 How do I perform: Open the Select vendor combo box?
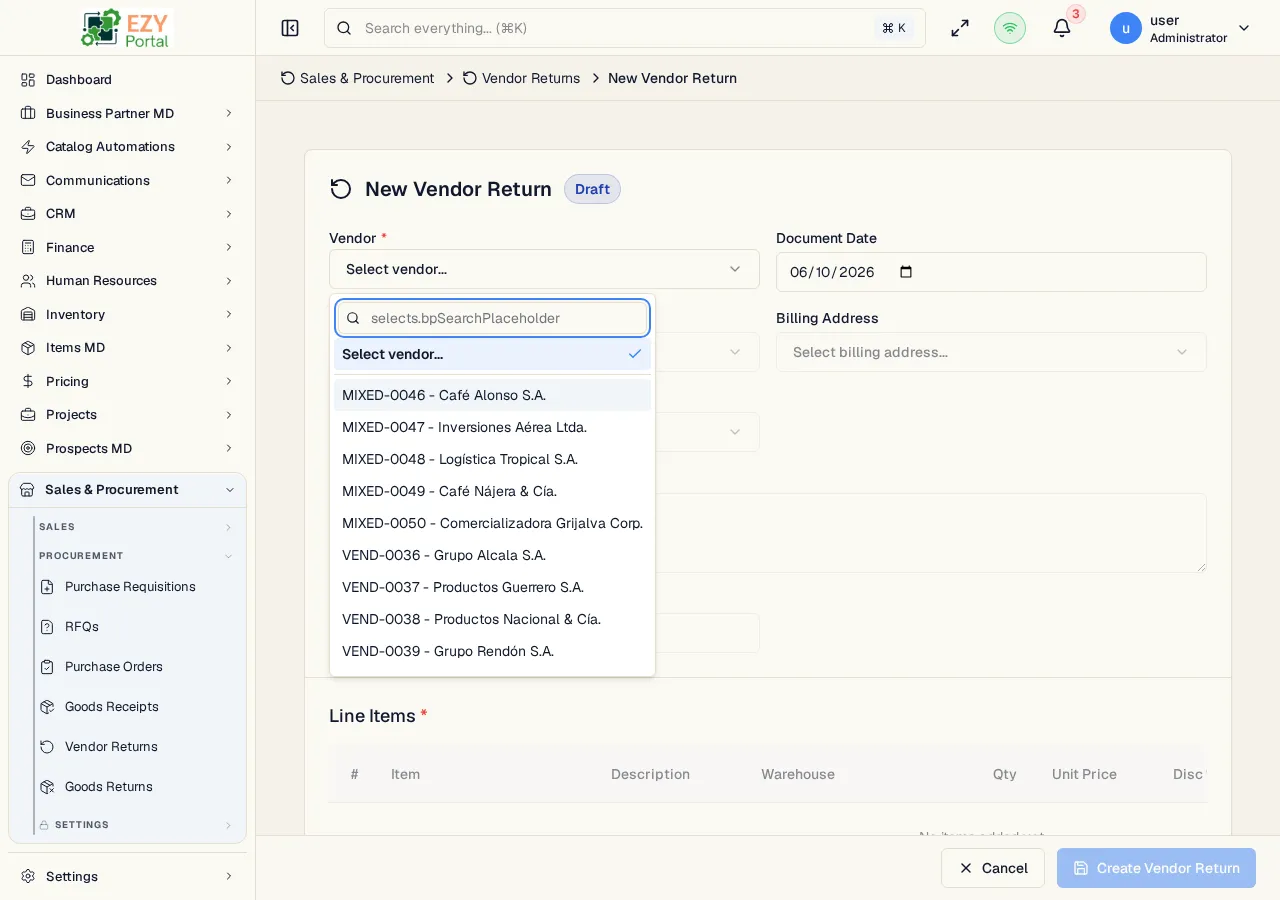(x=544, y=269)
